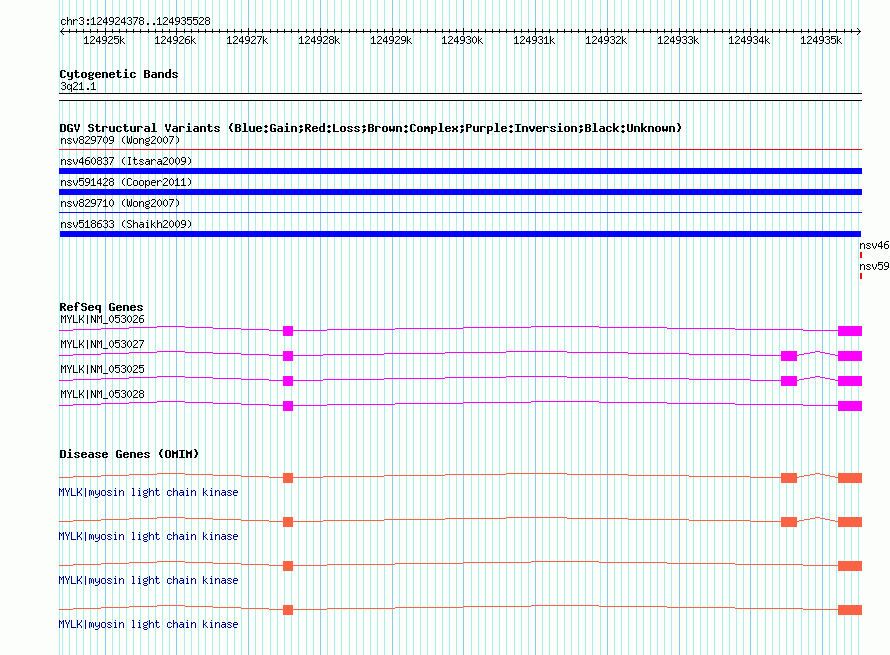The image size is (890, 655).
Task: Click the 124930k ruler label
Action: (462, 40)
